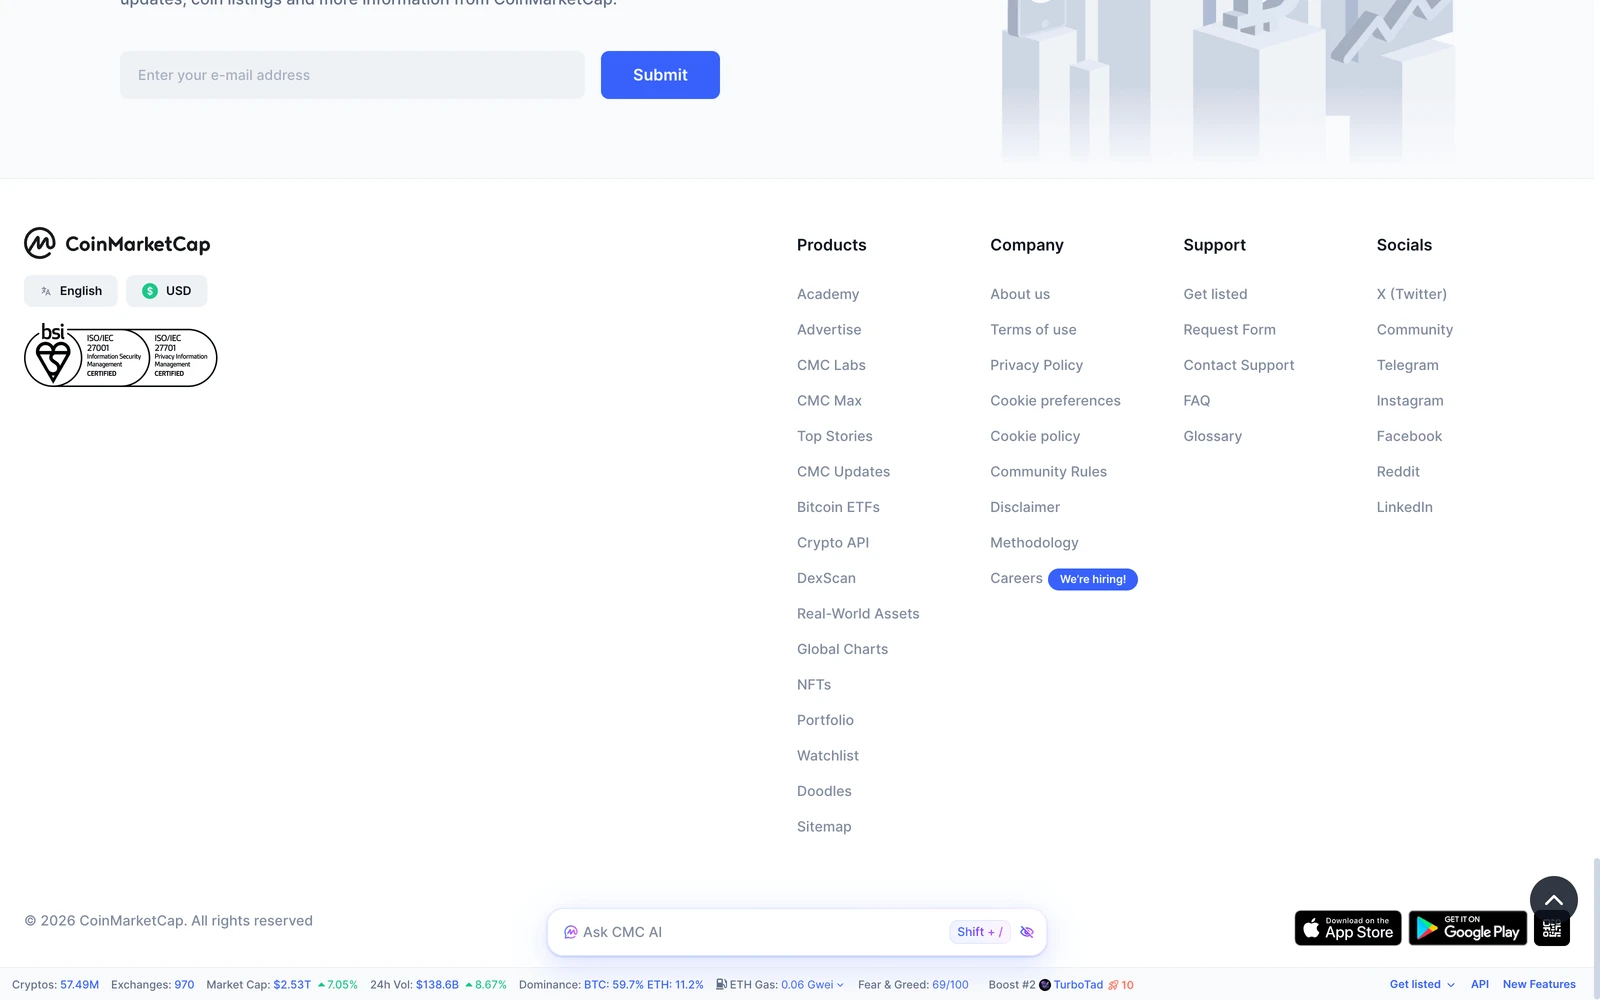Open About us page
The width and height of the screenshot is (1600, 1000).
[1020, 294]
